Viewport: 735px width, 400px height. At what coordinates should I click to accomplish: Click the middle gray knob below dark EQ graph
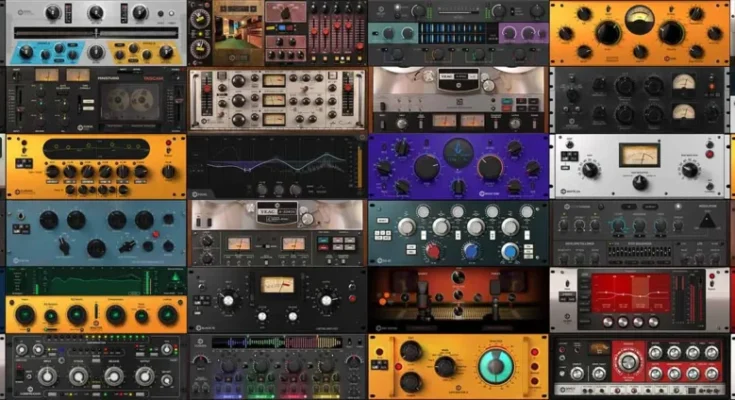click(278, 190)
